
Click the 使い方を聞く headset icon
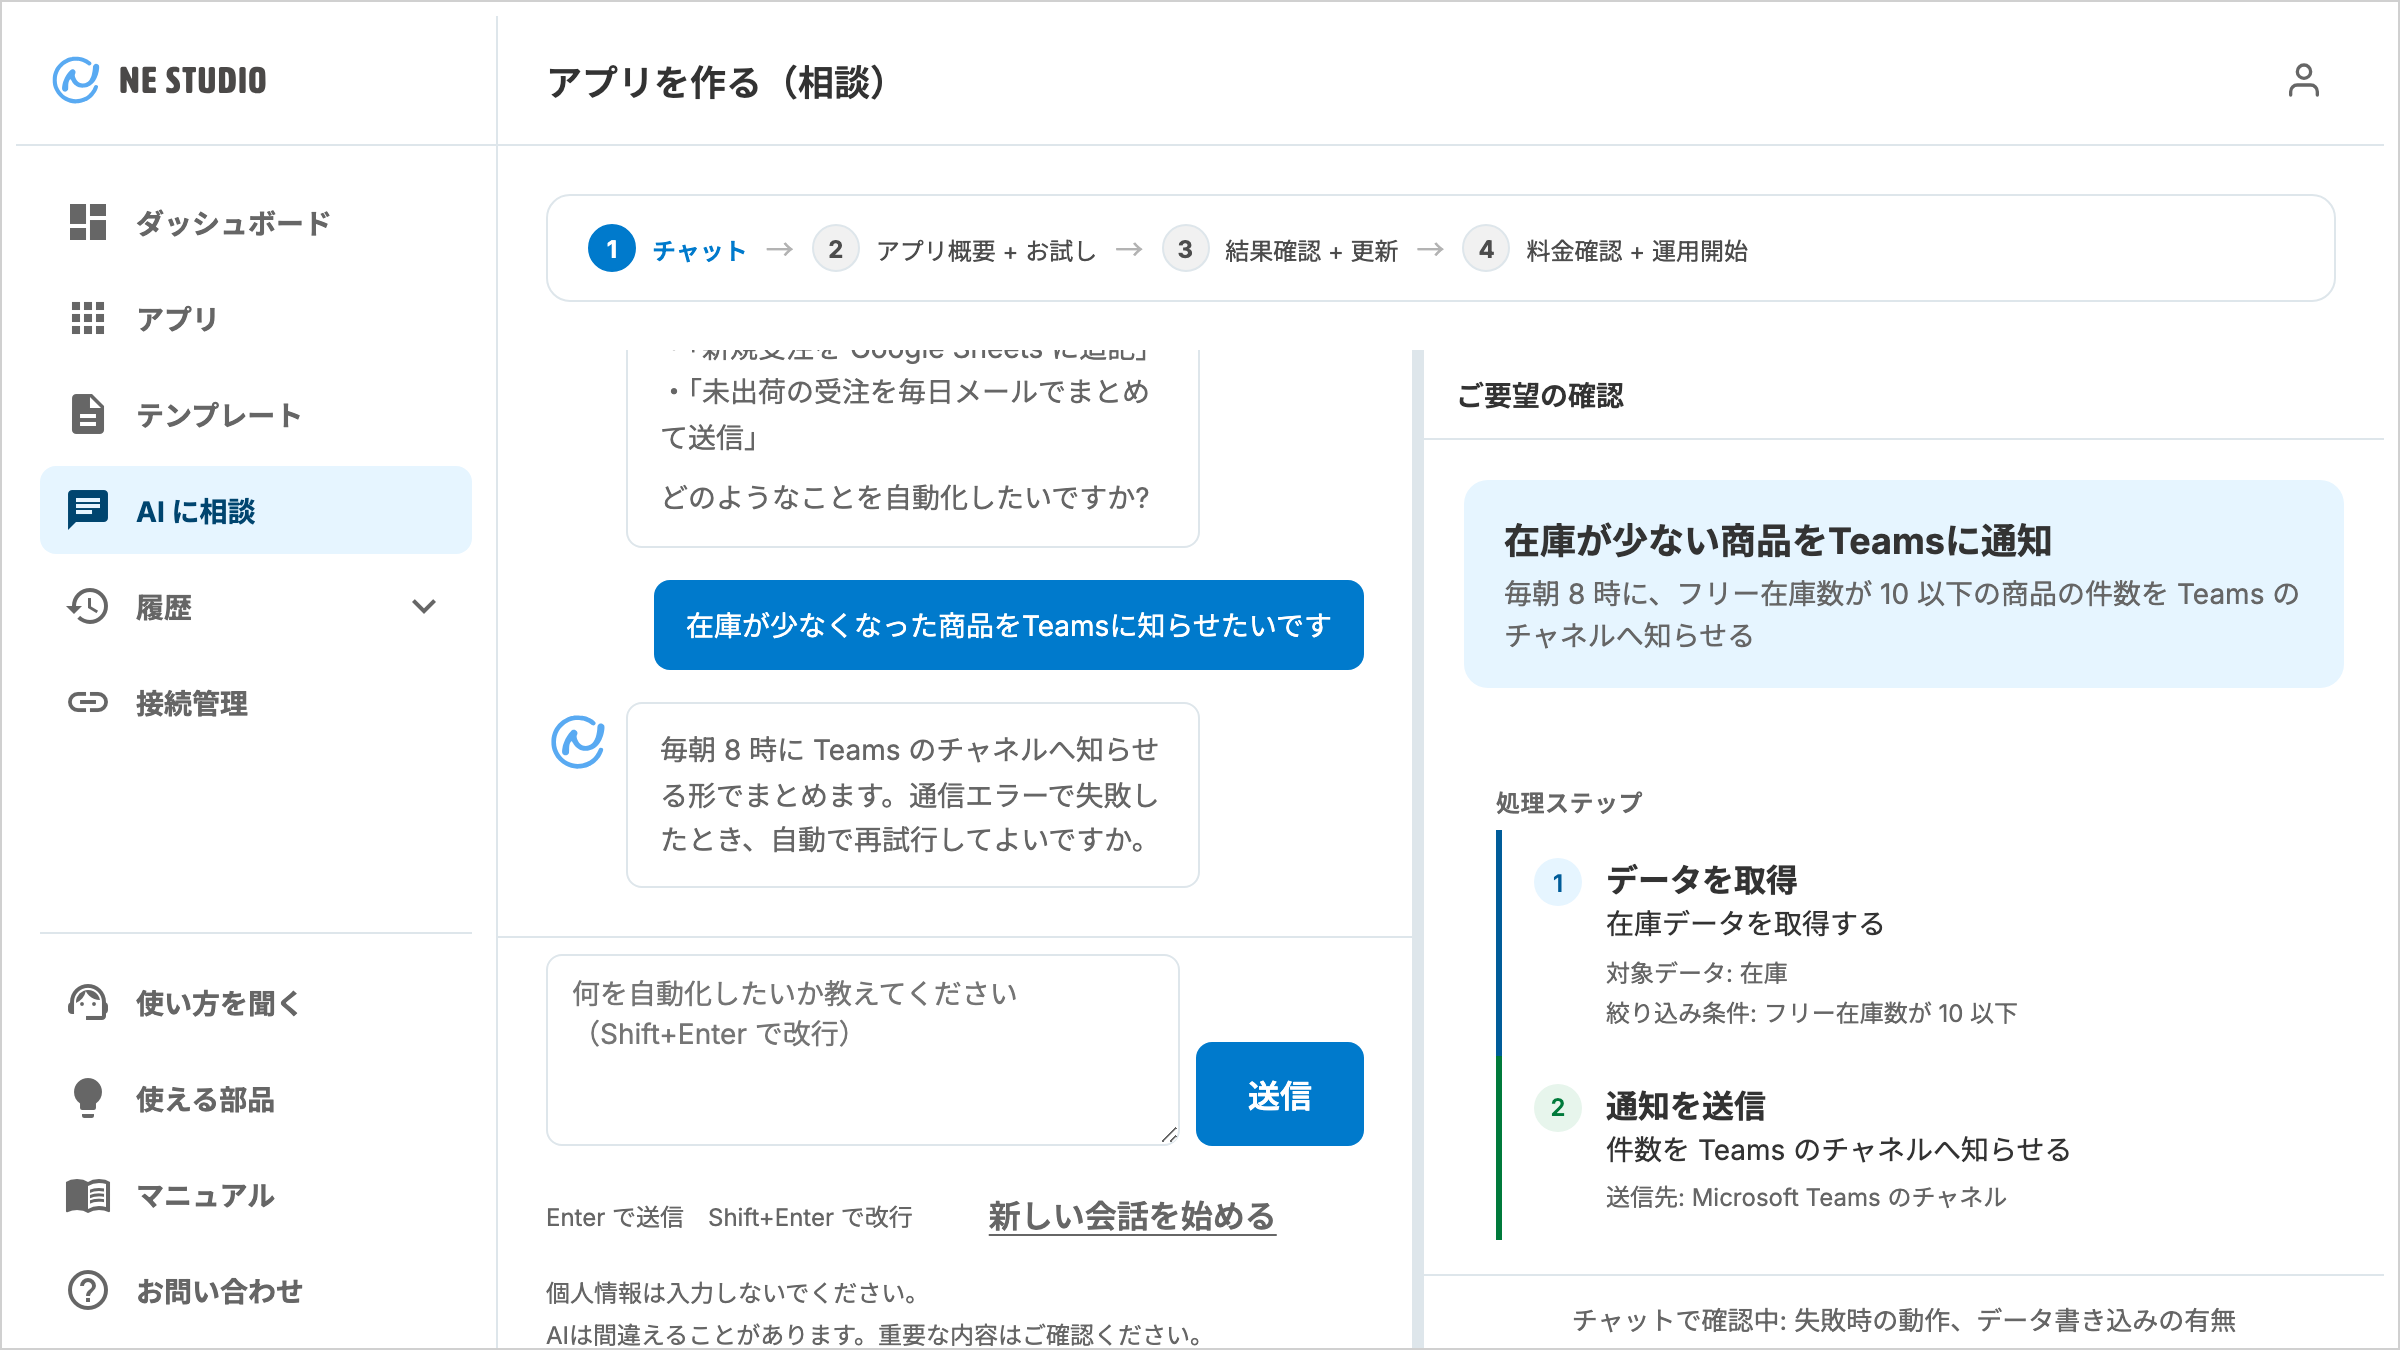88,1002
